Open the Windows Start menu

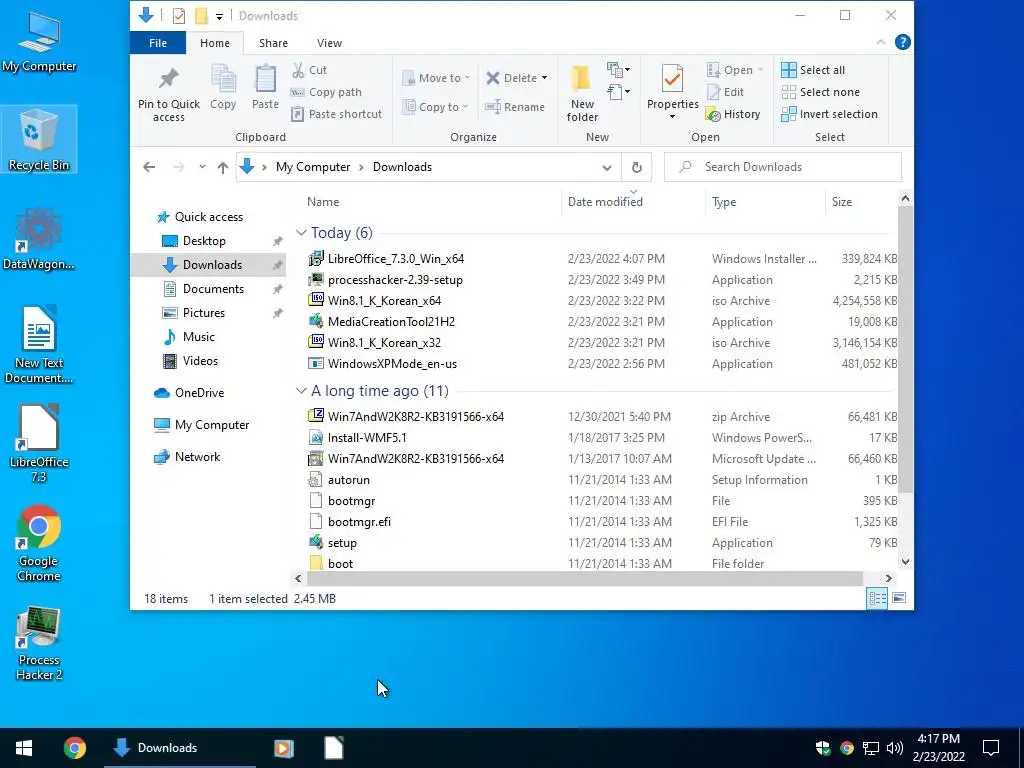click(24, 748)
